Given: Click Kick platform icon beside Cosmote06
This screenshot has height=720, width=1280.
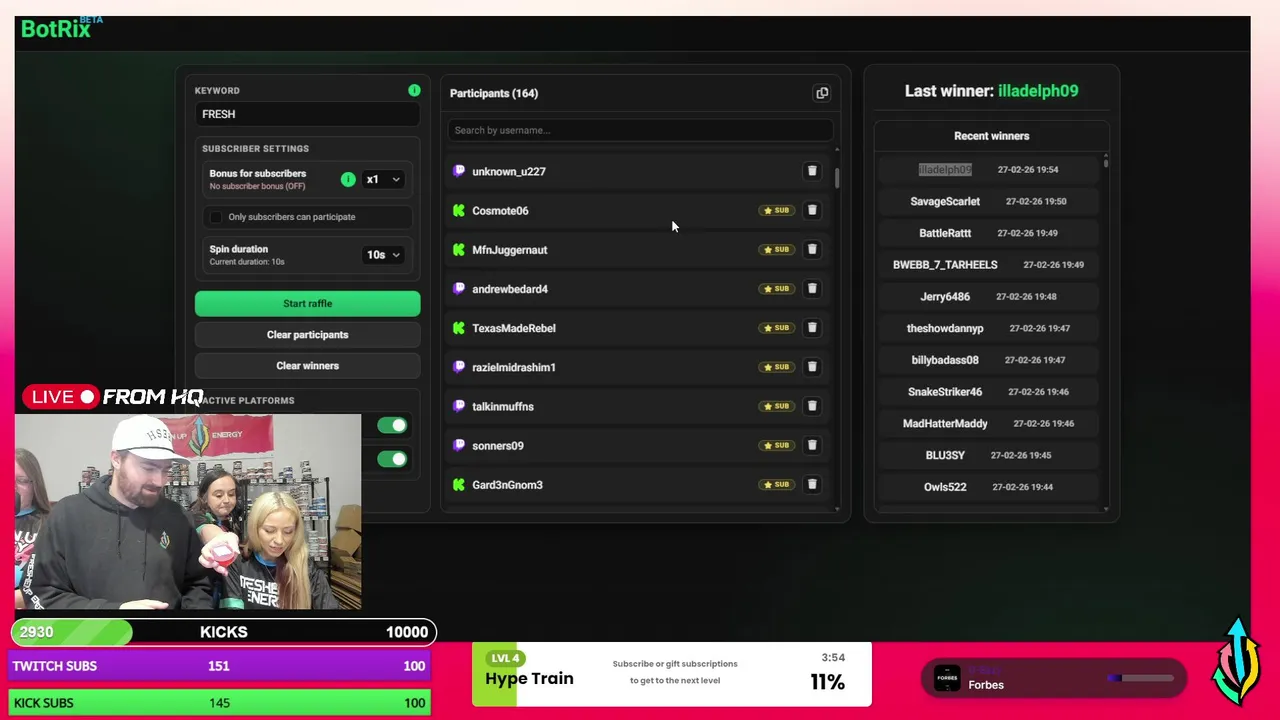Looking at the screenshot, I should [459, 210].
